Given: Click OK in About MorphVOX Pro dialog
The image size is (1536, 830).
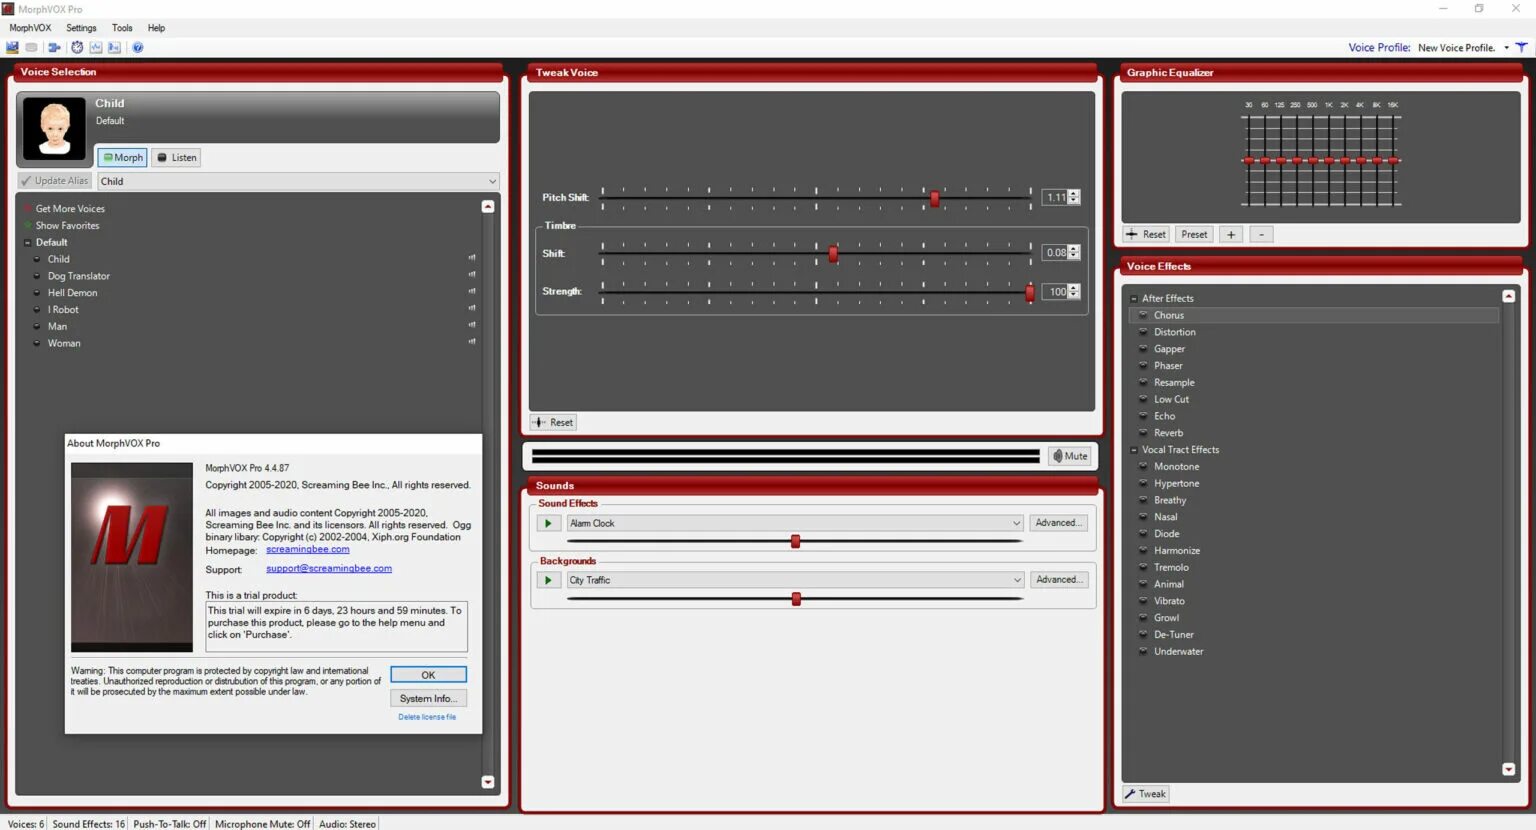Looking at the screenshot, I should 428,675.
